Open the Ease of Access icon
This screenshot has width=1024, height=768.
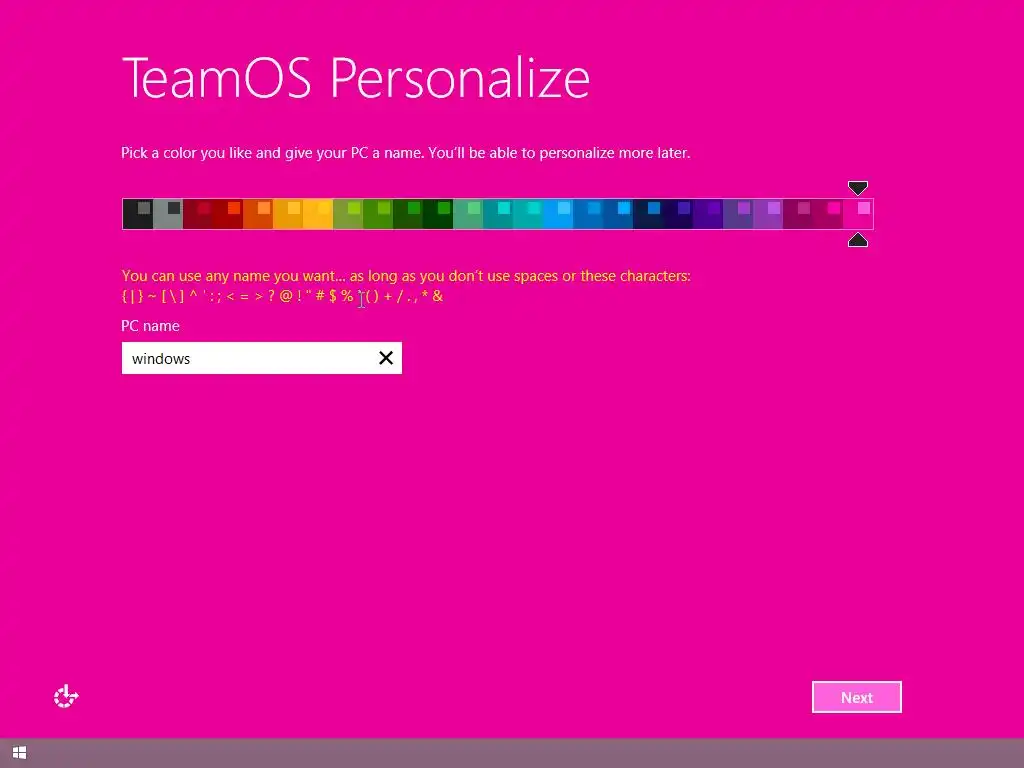(x=66, y=697)
